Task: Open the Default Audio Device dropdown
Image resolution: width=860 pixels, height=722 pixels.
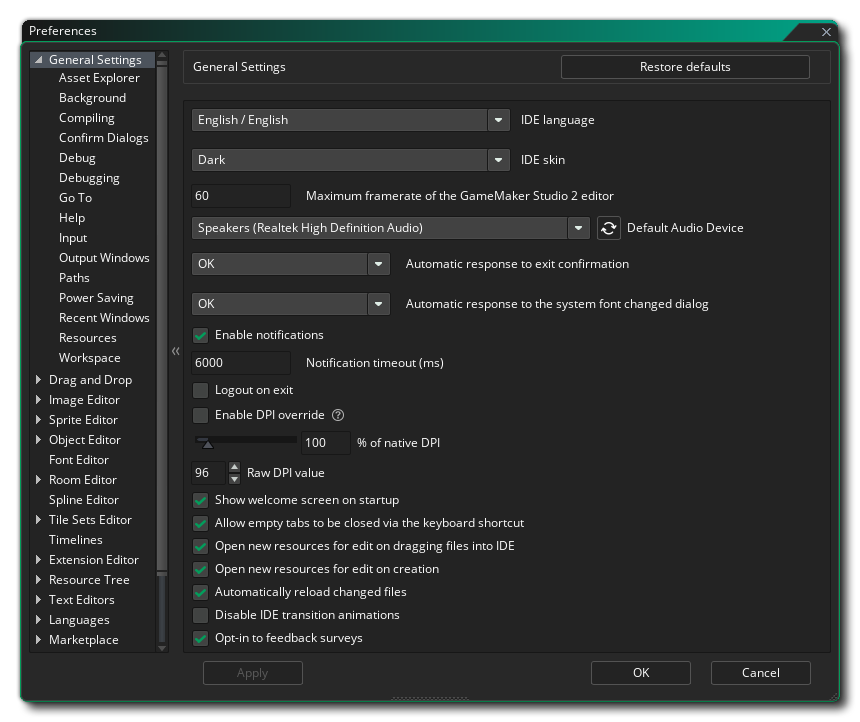Action: (579, 228)
